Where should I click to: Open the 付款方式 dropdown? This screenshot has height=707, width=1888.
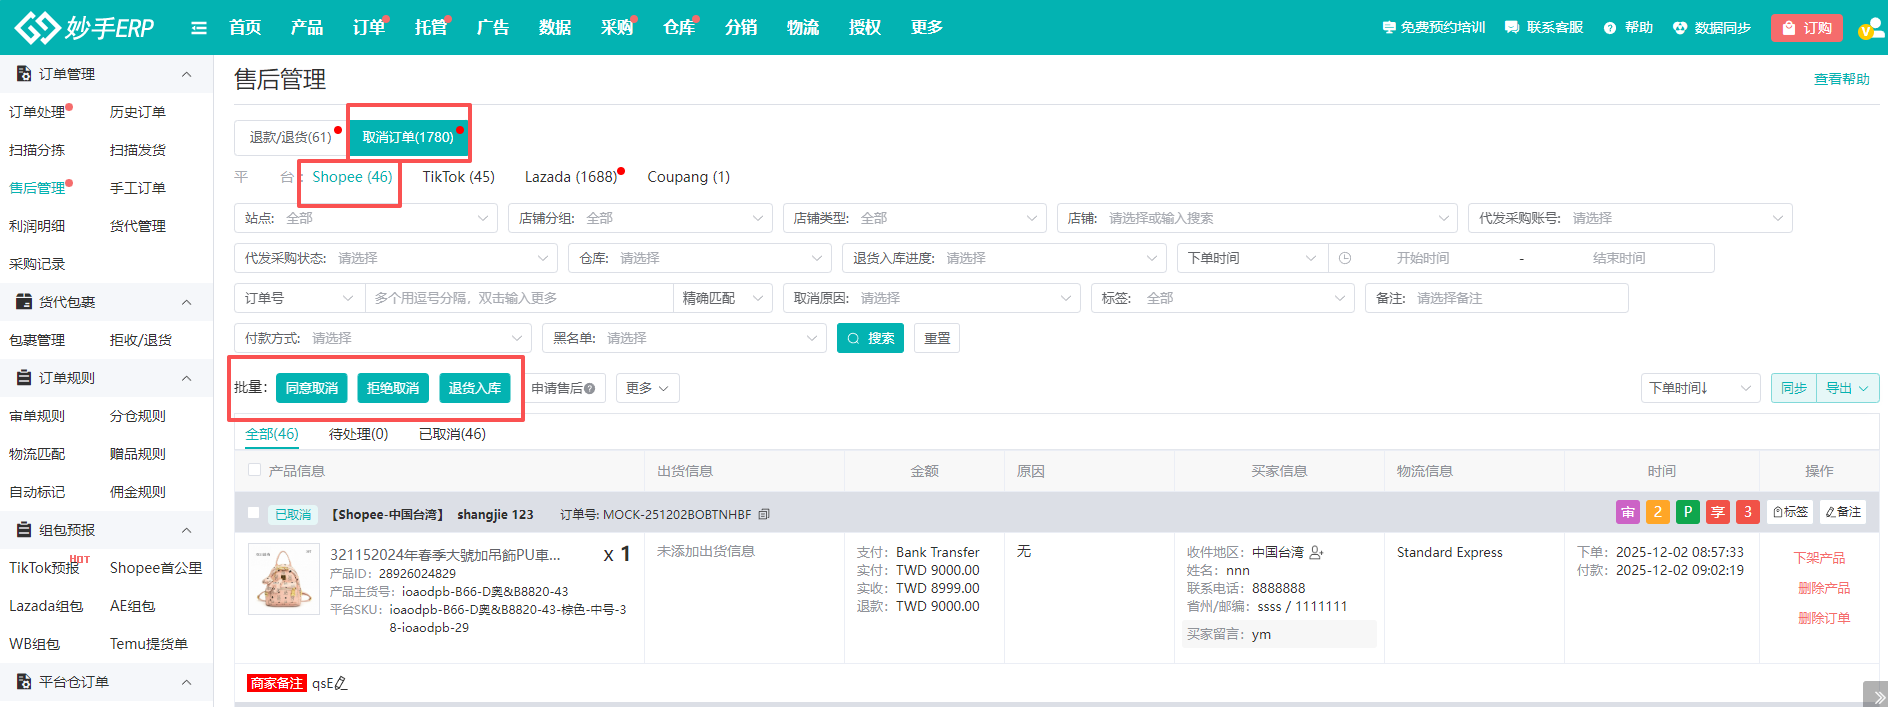[x=382, y=338]
